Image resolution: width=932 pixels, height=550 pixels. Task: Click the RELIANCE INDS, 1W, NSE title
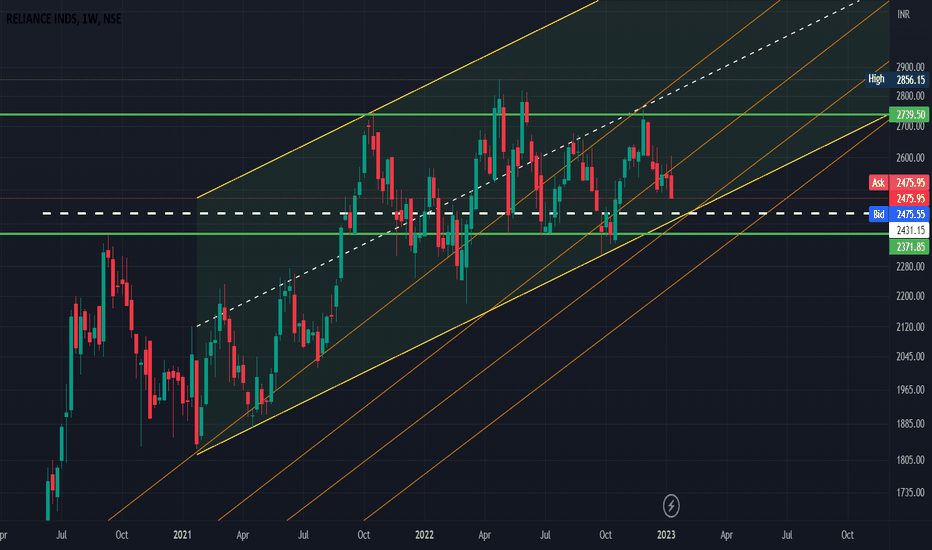point(64,19)
